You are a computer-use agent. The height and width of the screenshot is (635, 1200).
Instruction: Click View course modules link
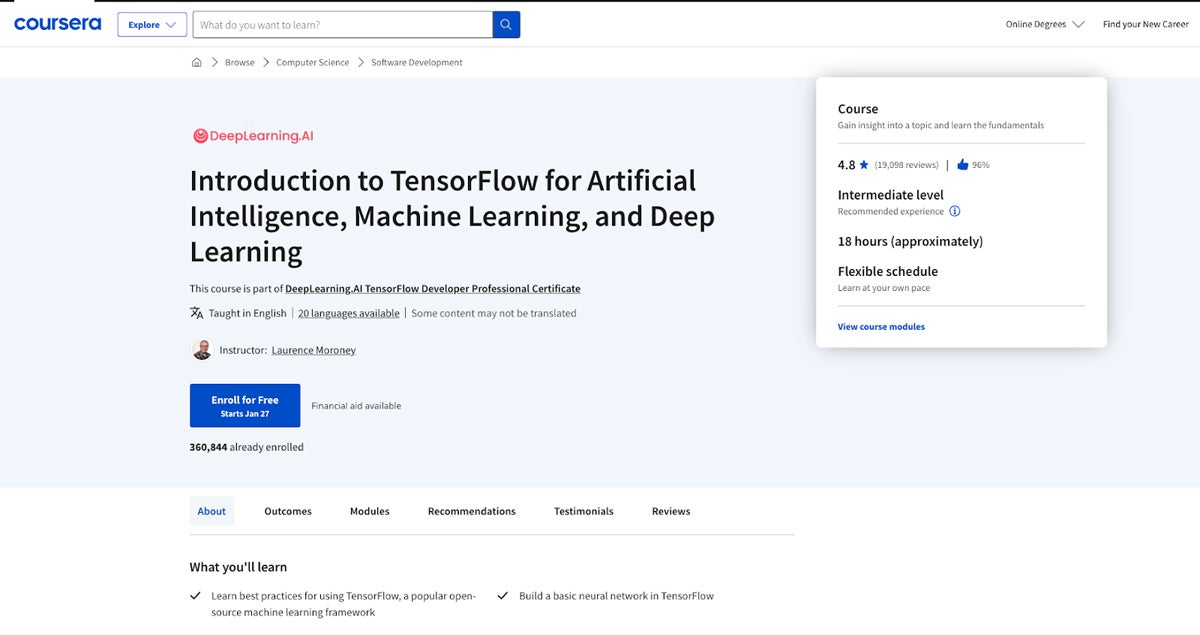[881, 327]
